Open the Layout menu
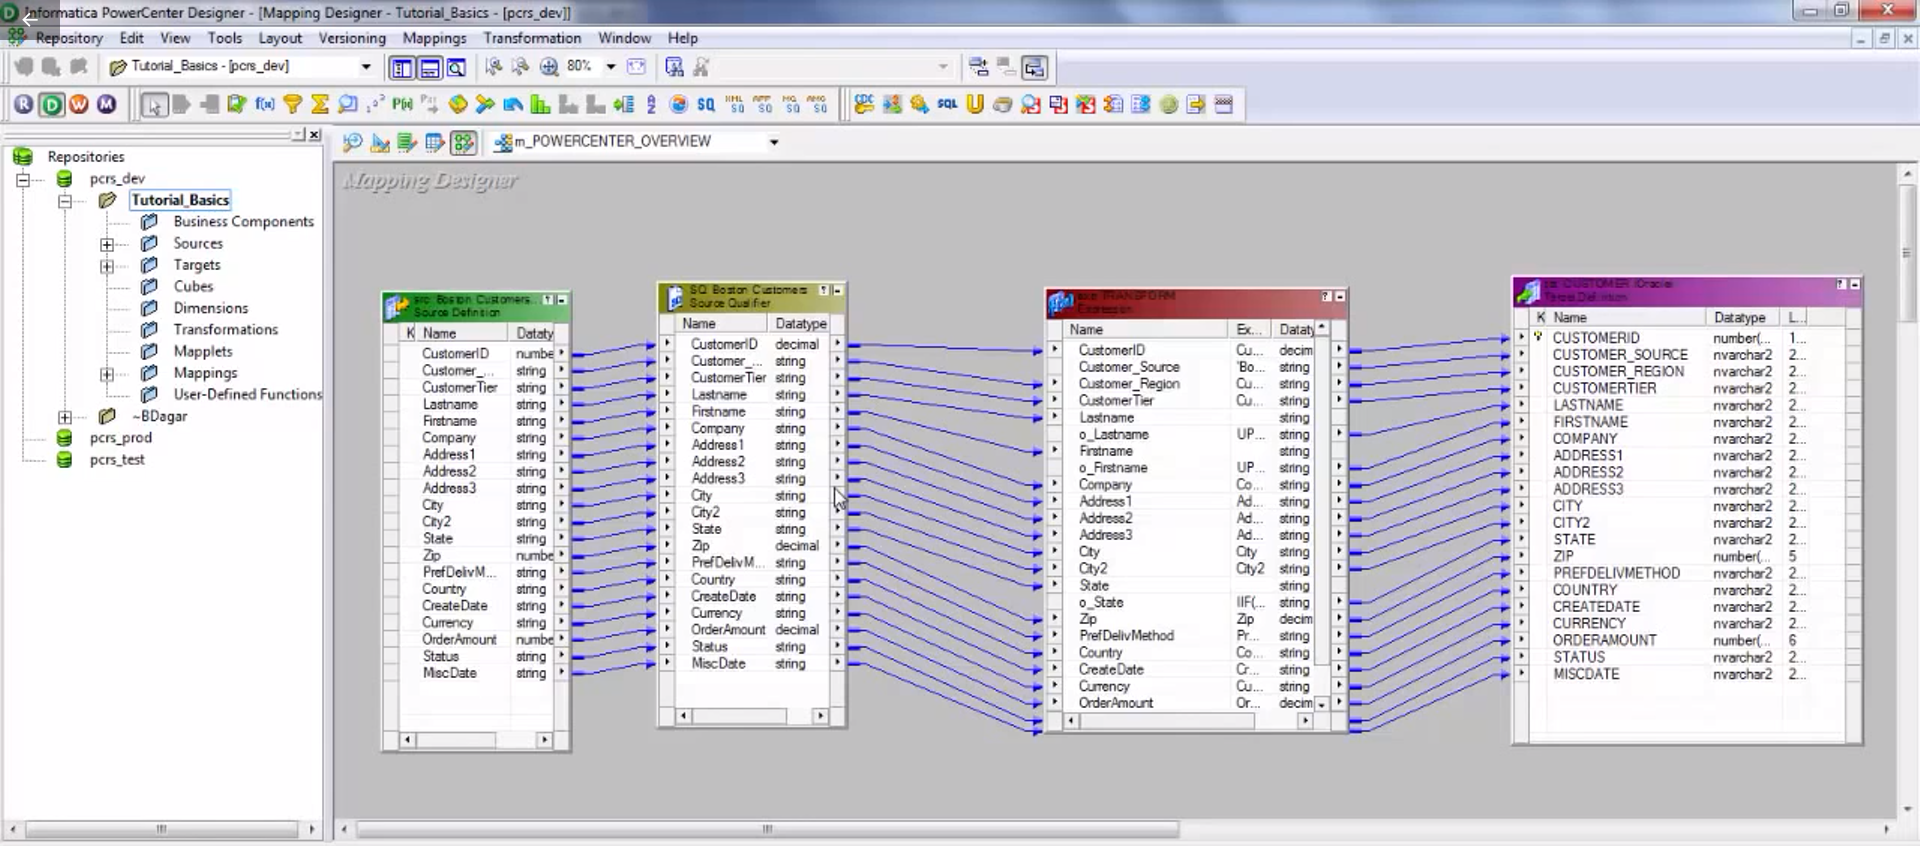 [x=280, y=38]
